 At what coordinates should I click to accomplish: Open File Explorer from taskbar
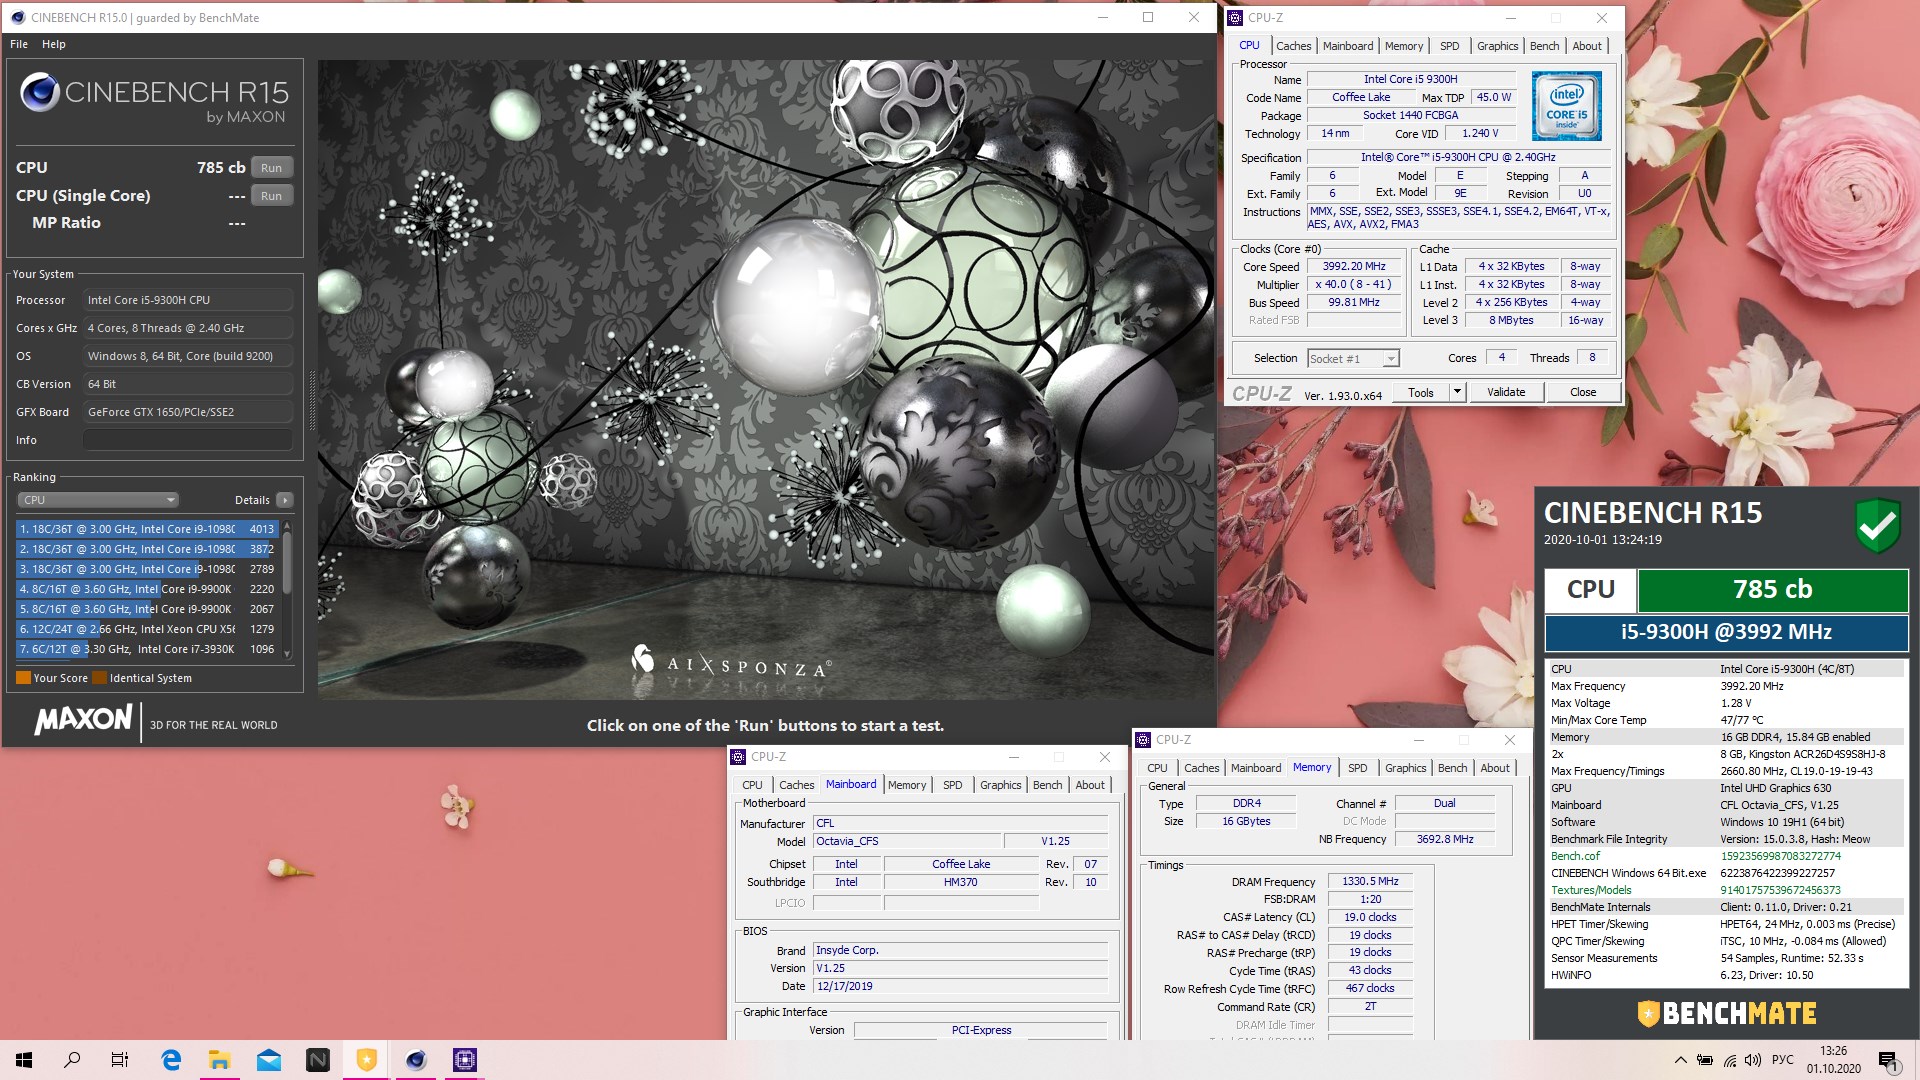220,1060
